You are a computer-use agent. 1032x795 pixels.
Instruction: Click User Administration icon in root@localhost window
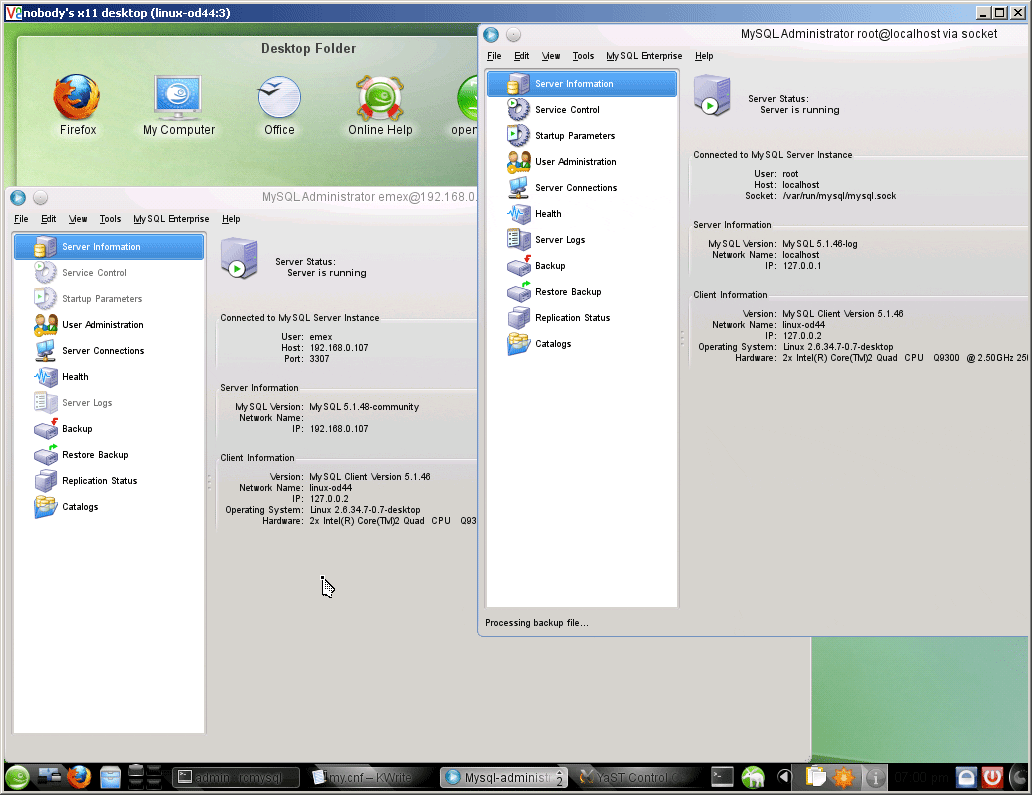pyautogui.click(x=518, y=161)
